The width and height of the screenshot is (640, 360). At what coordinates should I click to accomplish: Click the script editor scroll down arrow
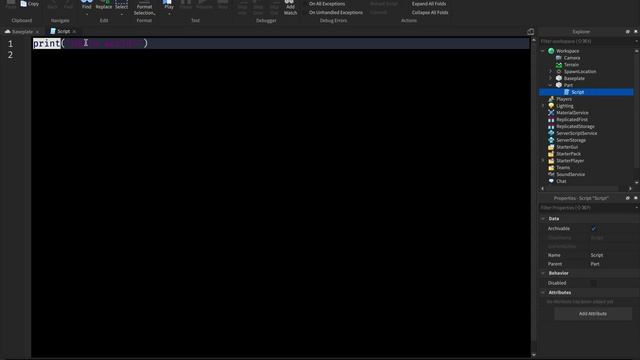click(533, 355)
